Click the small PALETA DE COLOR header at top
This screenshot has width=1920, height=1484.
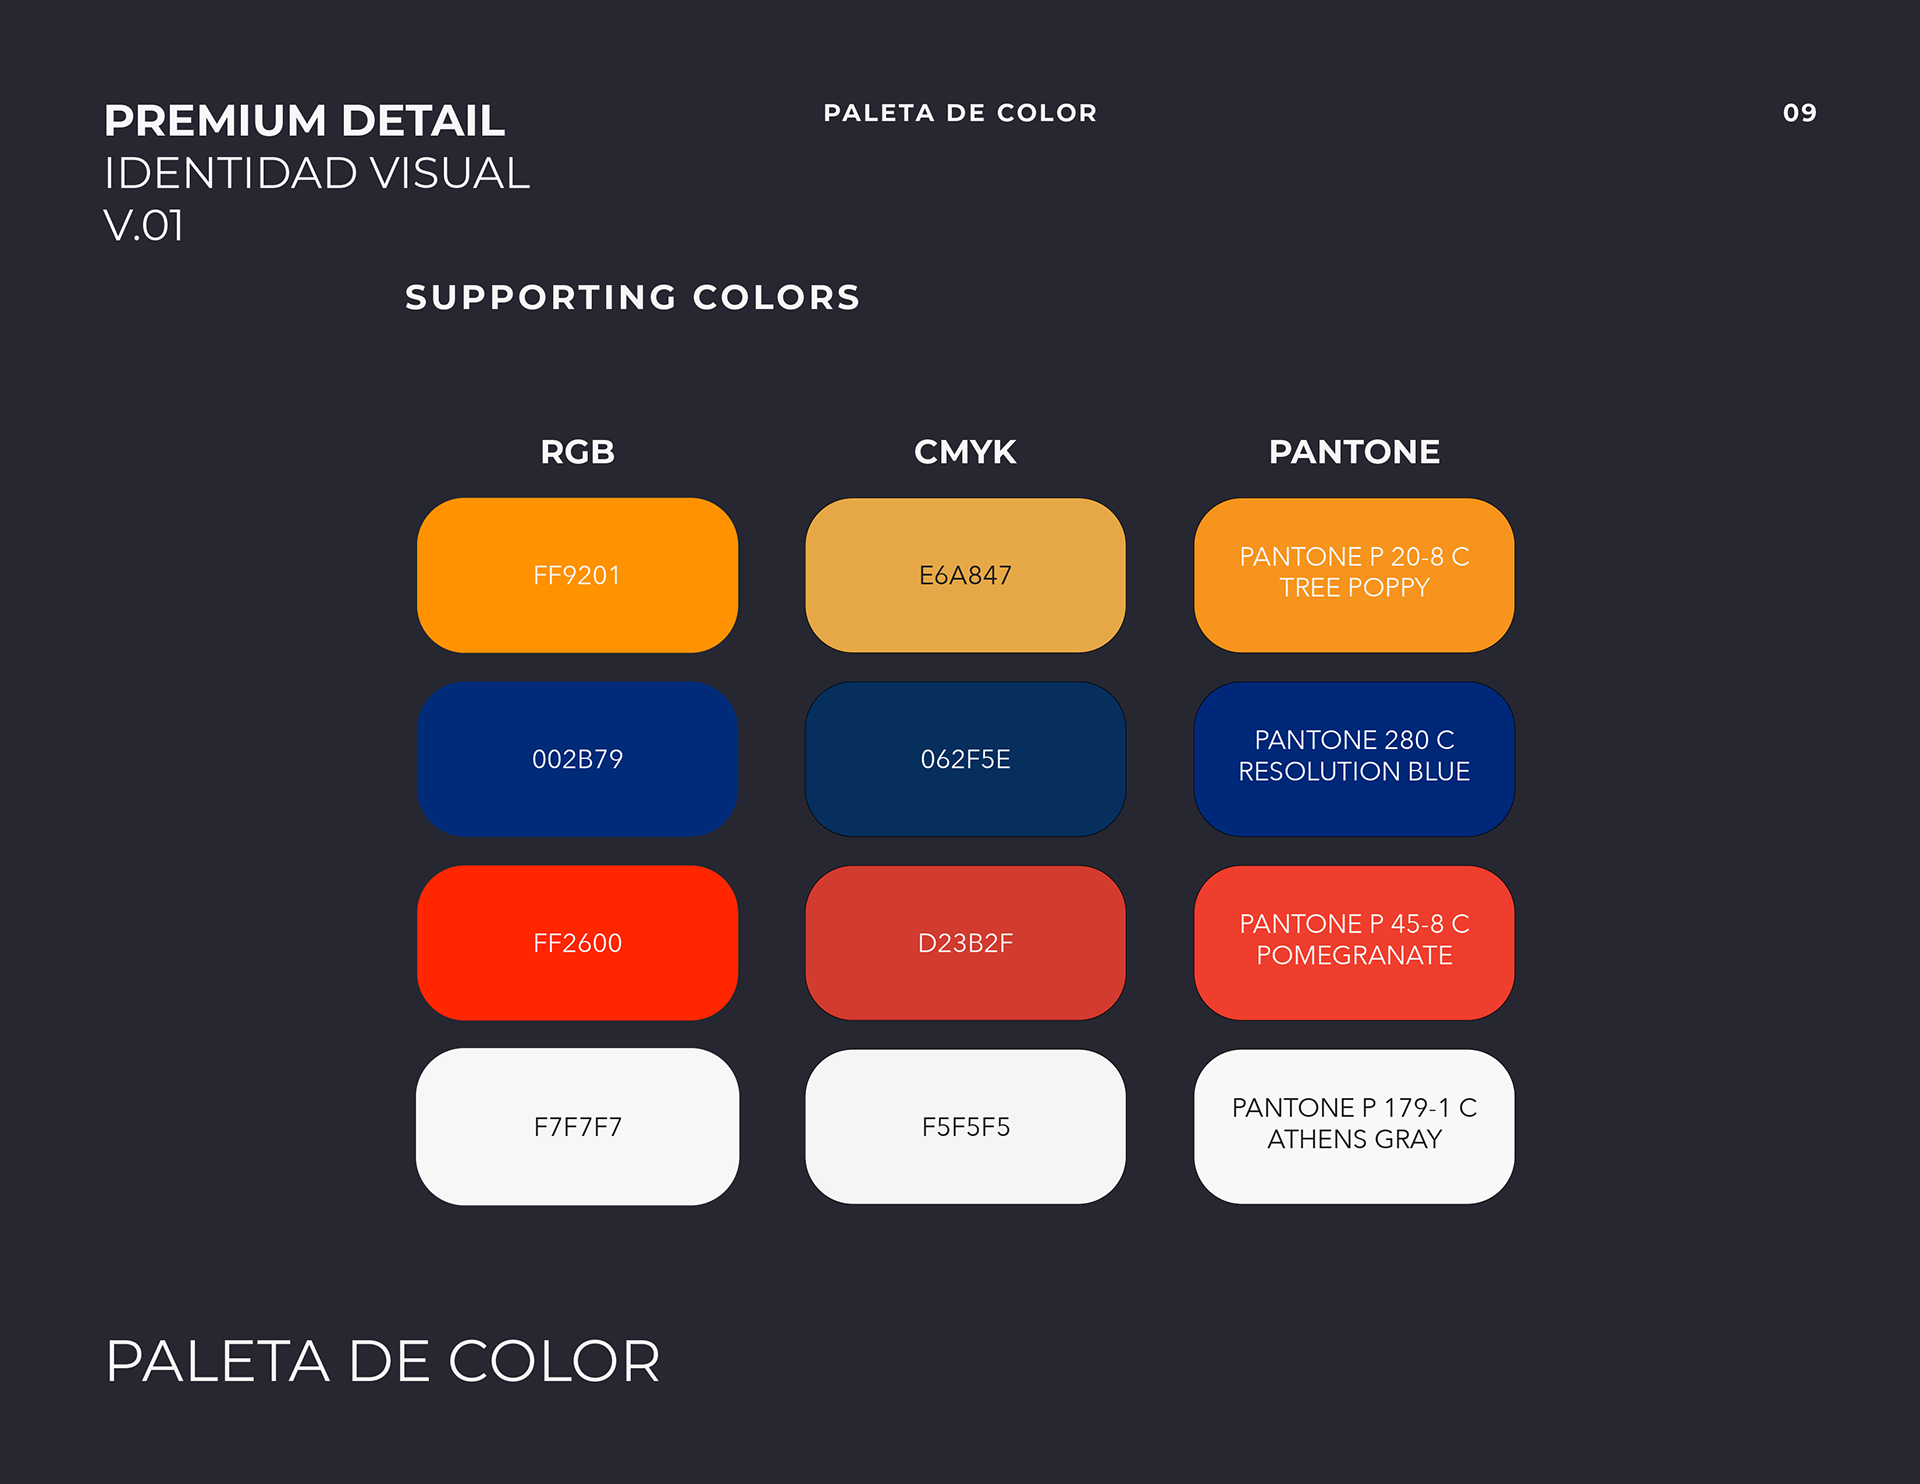tap(960, 113)
